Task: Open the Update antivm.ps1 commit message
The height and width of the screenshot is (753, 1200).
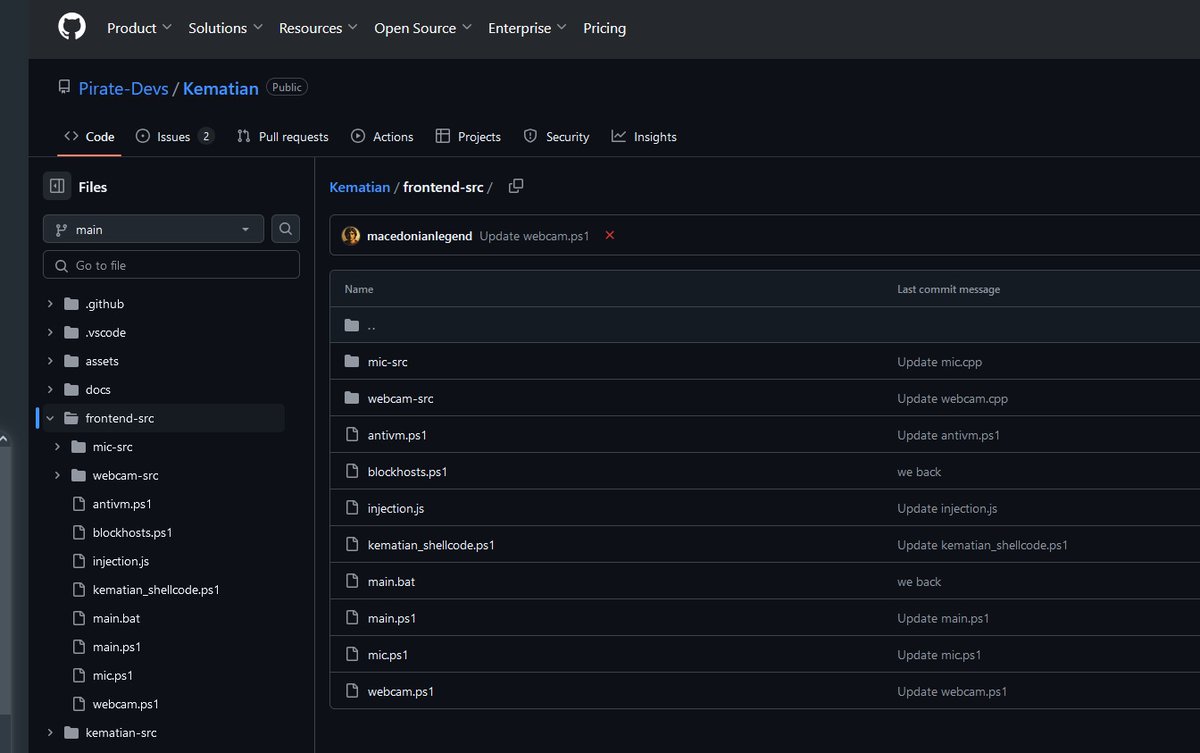Action: [x=949, y=435]
